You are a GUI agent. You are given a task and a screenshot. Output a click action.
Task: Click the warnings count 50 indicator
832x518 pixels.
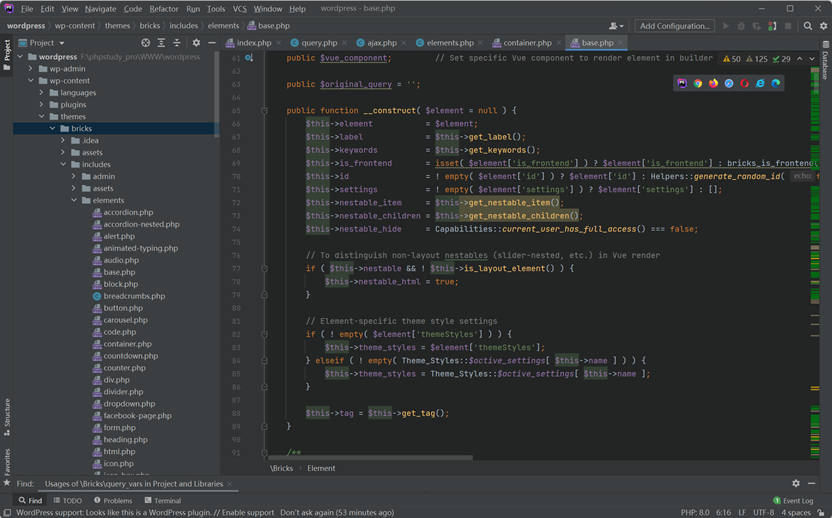[732, 59]
